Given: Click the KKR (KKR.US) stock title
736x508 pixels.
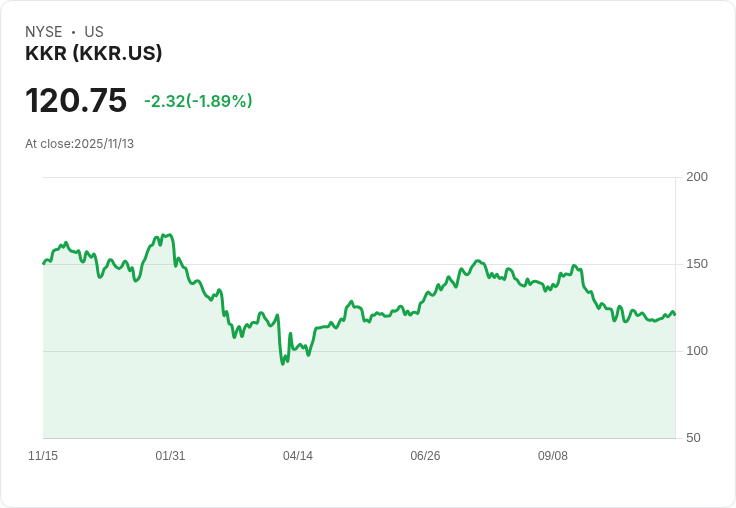Looking at the screenshot, I should (x=94, y=54).
